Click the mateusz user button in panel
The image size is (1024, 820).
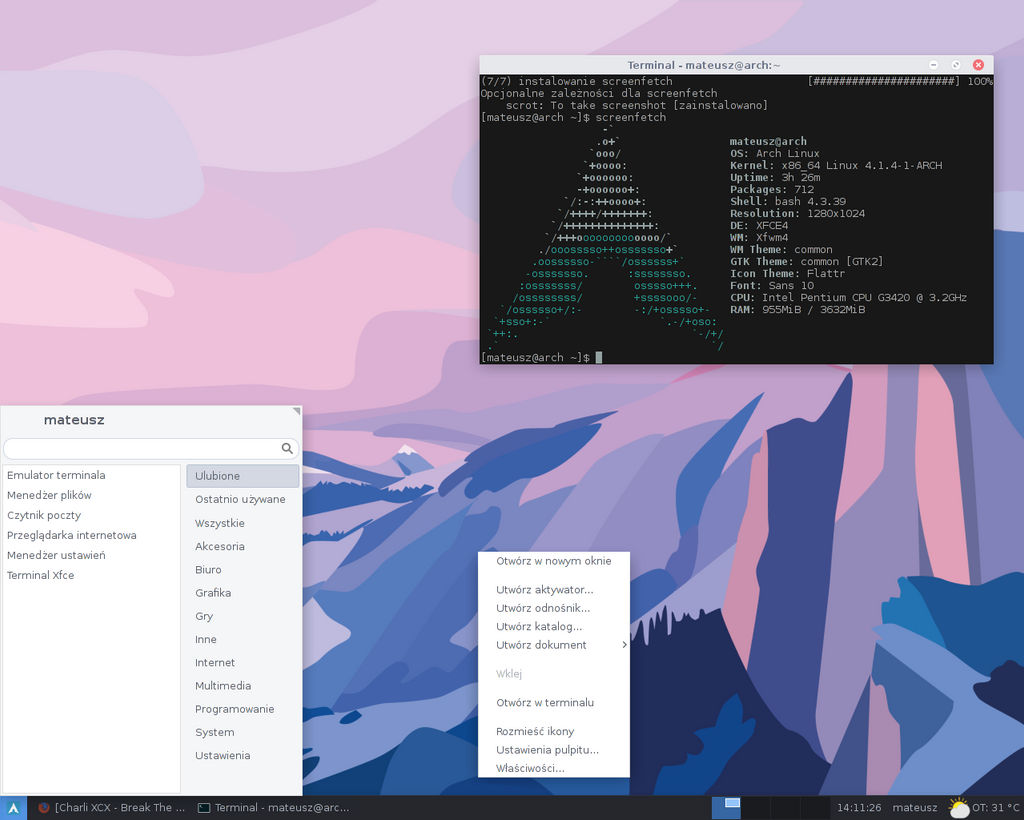click(914, 808)
